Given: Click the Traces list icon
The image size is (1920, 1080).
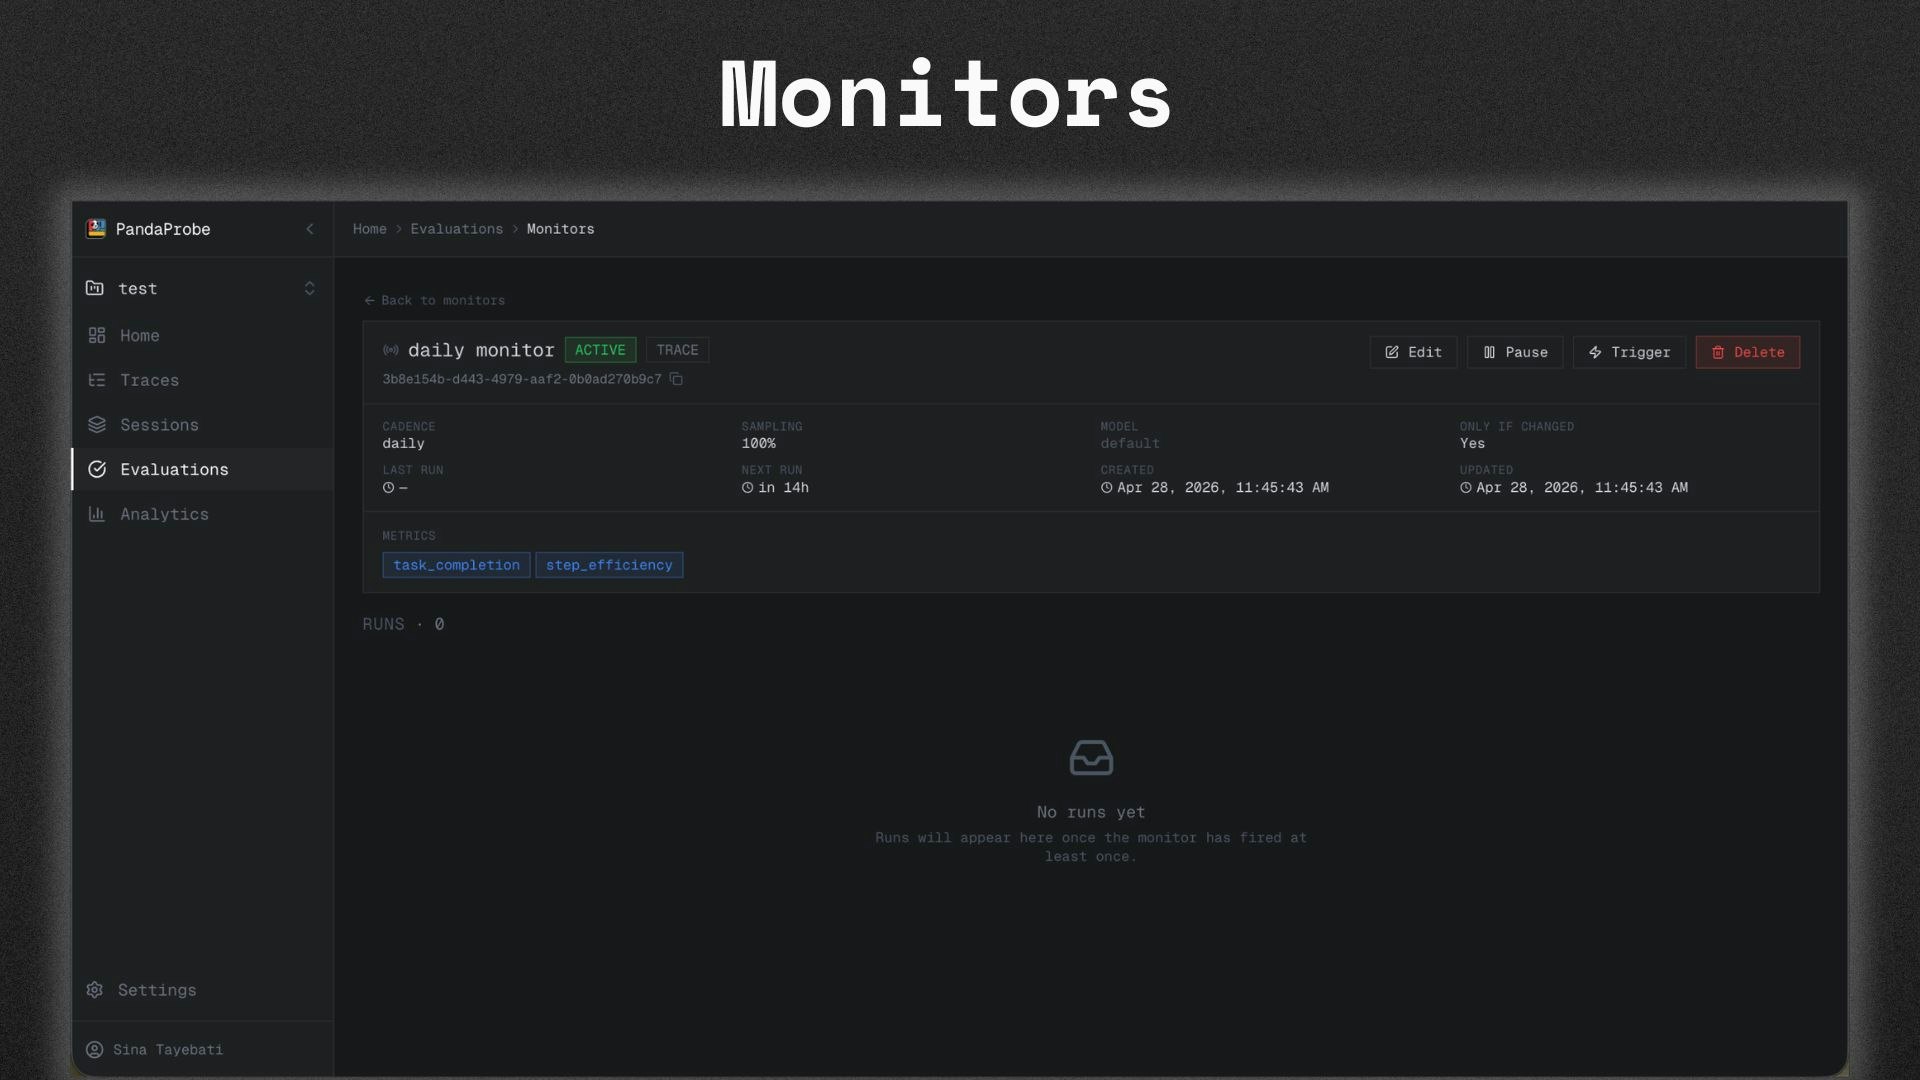Looking at the screenshot, I should pos(97,380).
